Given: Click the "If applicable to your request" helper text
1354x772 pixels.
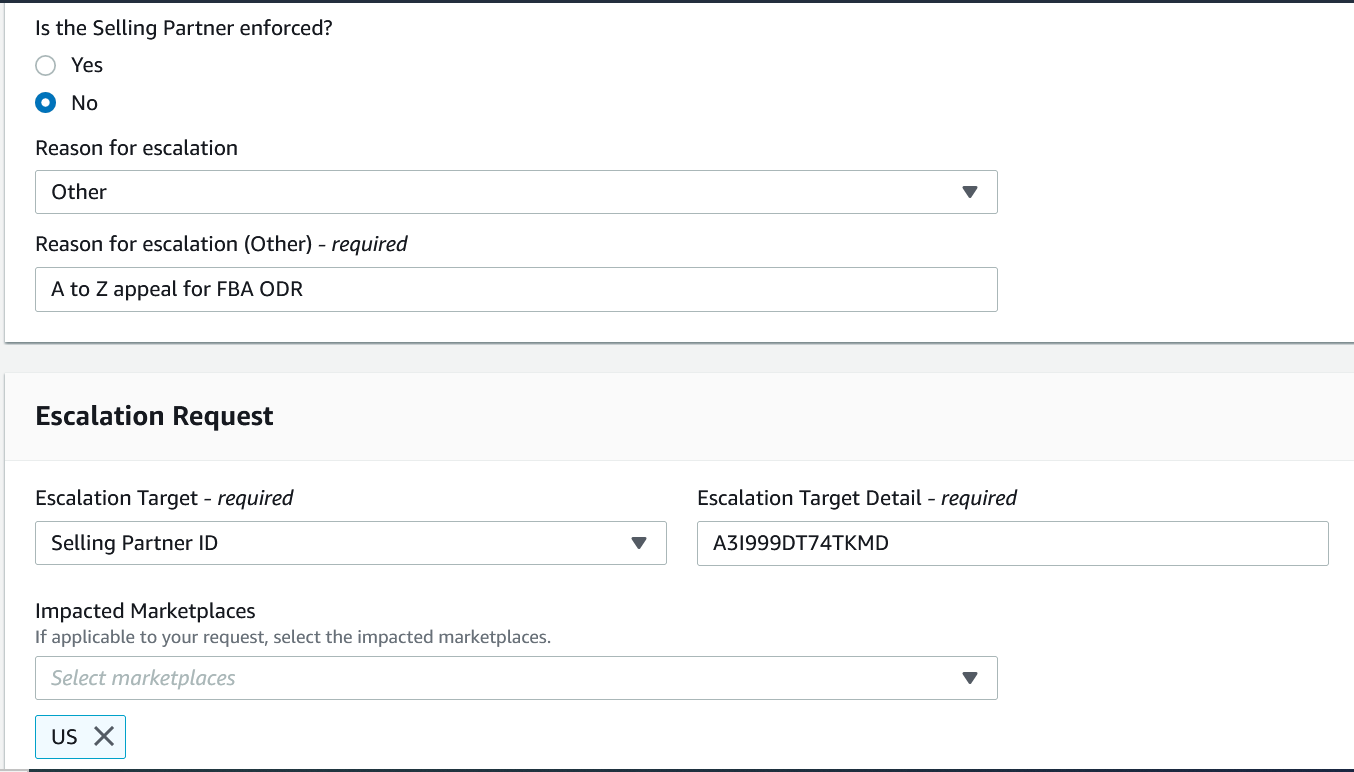Looking at the screenshot, I should [293, 636].
